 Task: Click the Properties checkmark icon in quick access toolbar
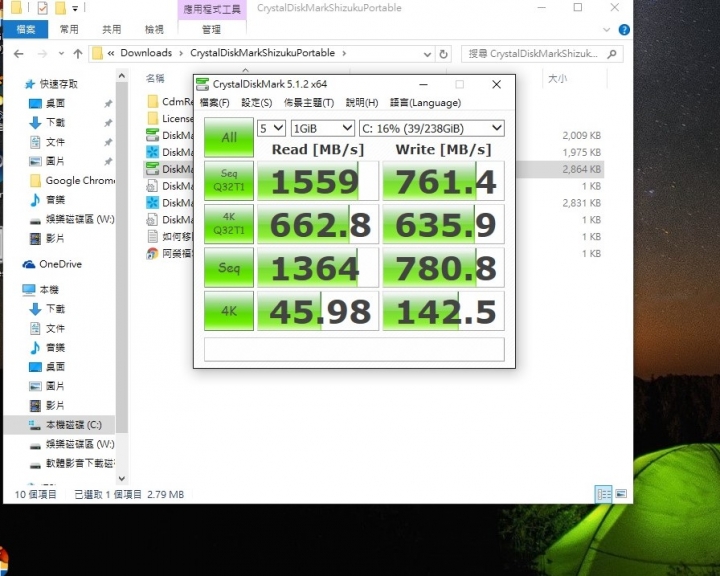coord(43,8)
